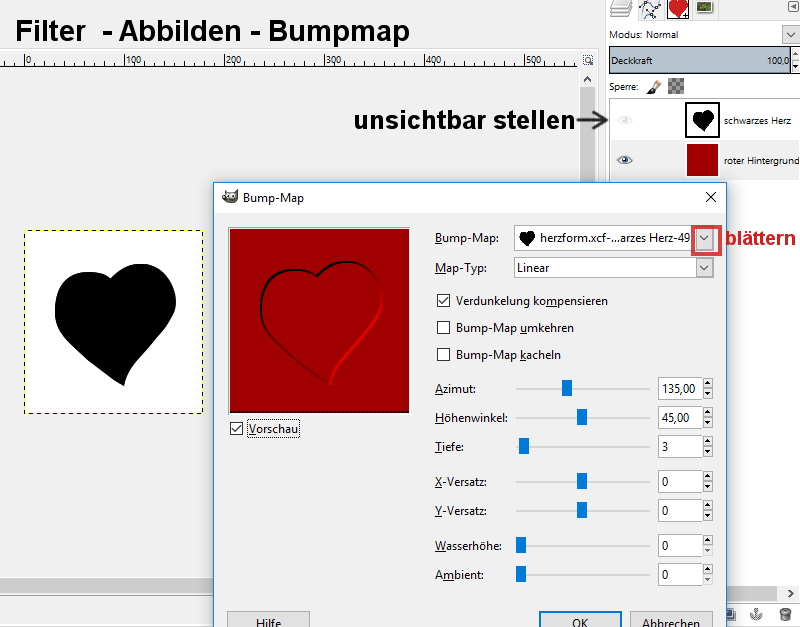
Task: Select the roter Hintergrund layer thumbnail
Action: point(702,160)
